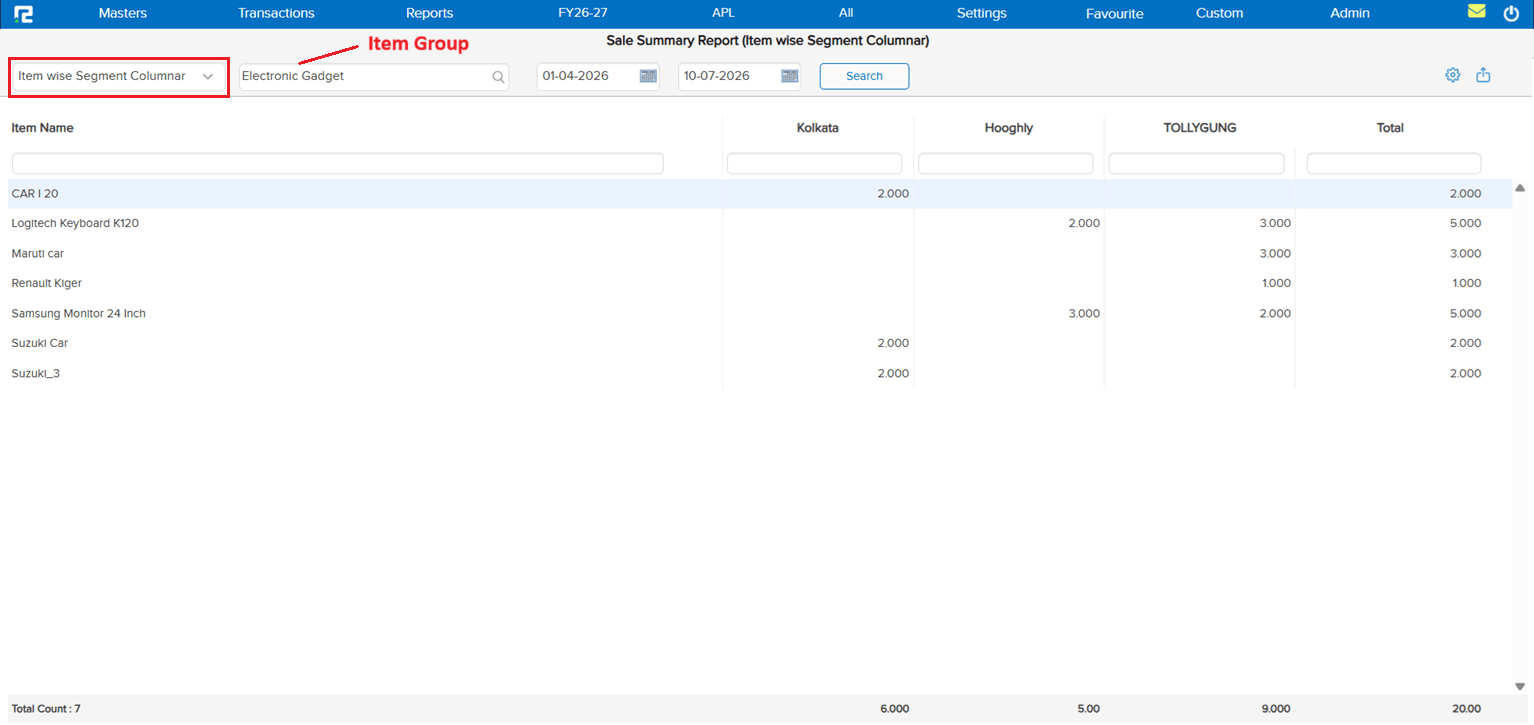This screenshot has height=725, width=1534.
Task: Click the 10-07-2026 to-date field
Action: coord(739,76)
